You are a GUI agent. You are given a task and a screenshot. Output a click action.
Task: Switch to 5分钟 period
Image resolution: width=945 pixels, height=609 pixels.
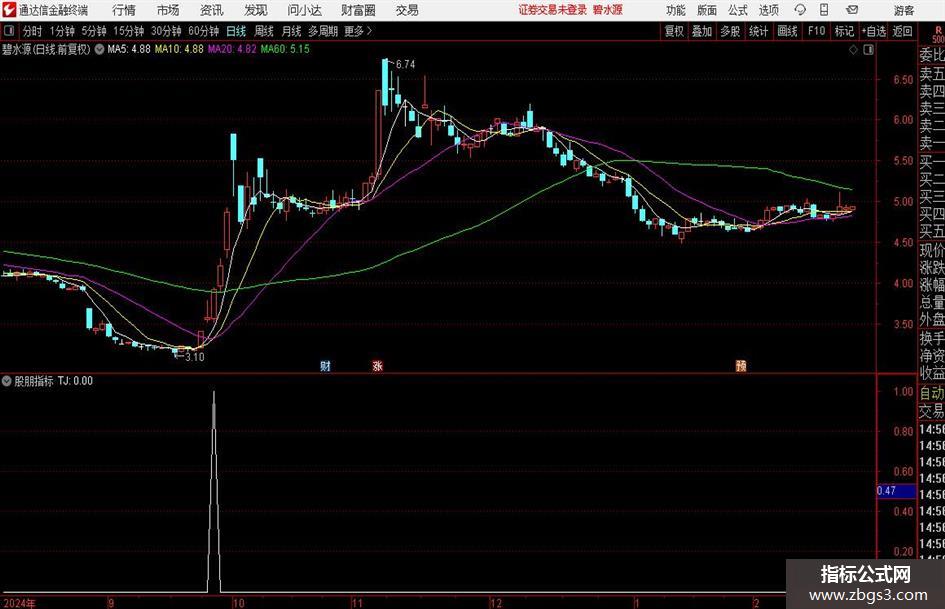tap(94, 31)
